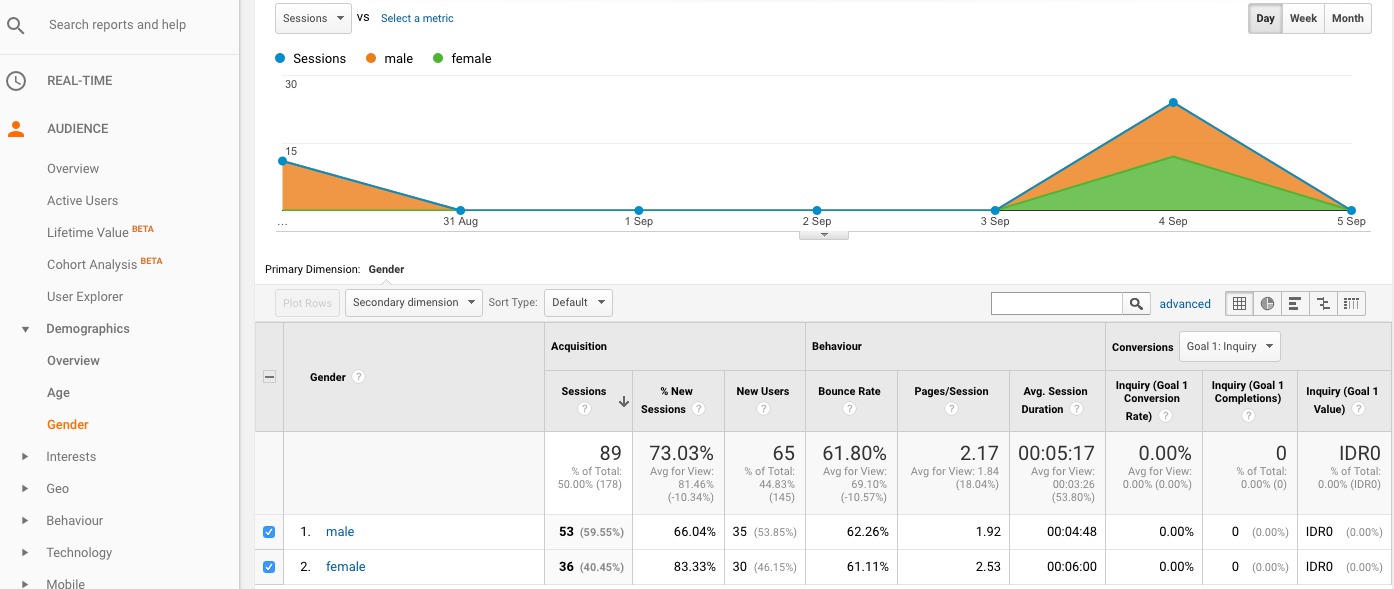Click help icon next to Bounce Rate
The image size is (1394, 589).
[849, 409]
